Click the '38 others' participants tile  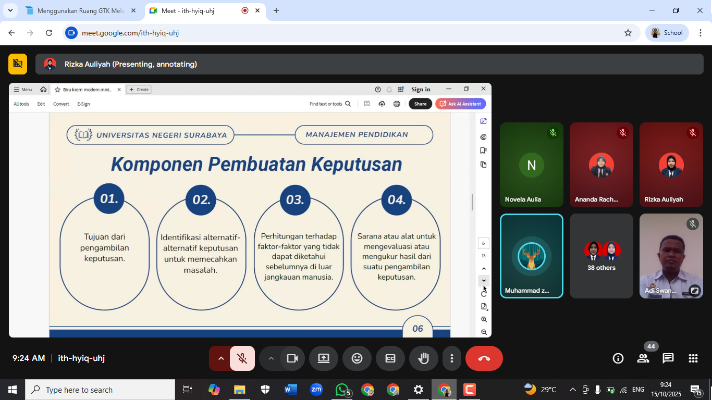pyautogui.click(x=601, y=256)
